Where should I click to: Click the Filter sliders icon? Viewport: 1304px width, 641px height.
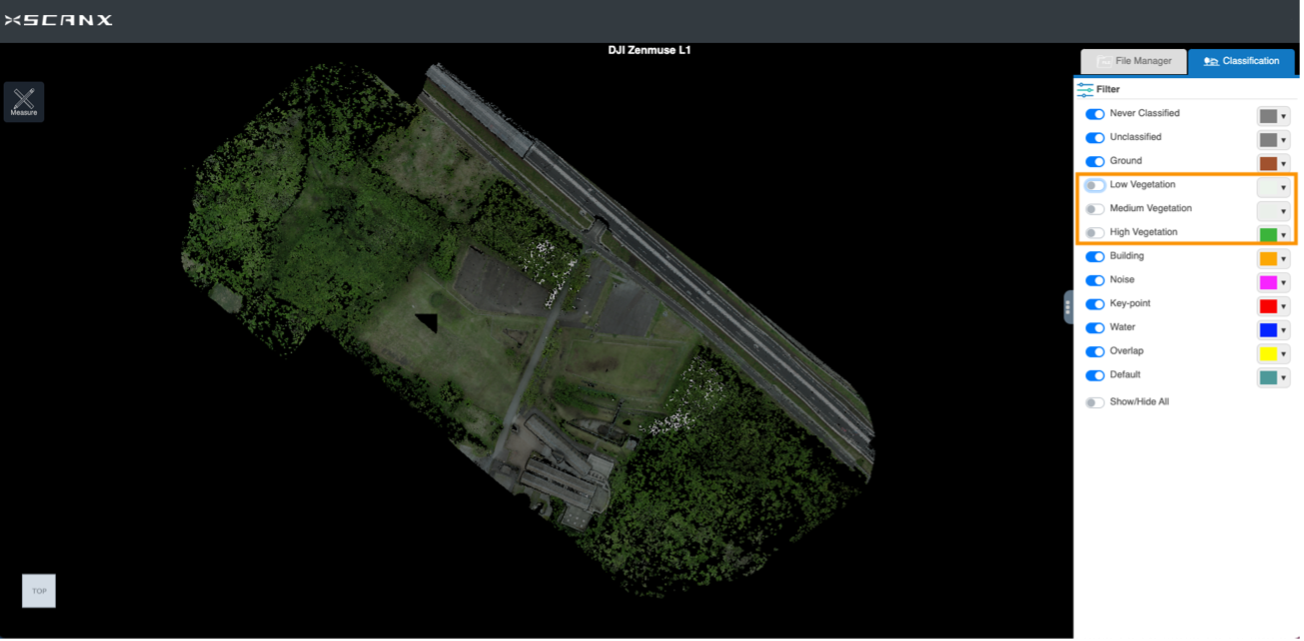point(1085,89)
